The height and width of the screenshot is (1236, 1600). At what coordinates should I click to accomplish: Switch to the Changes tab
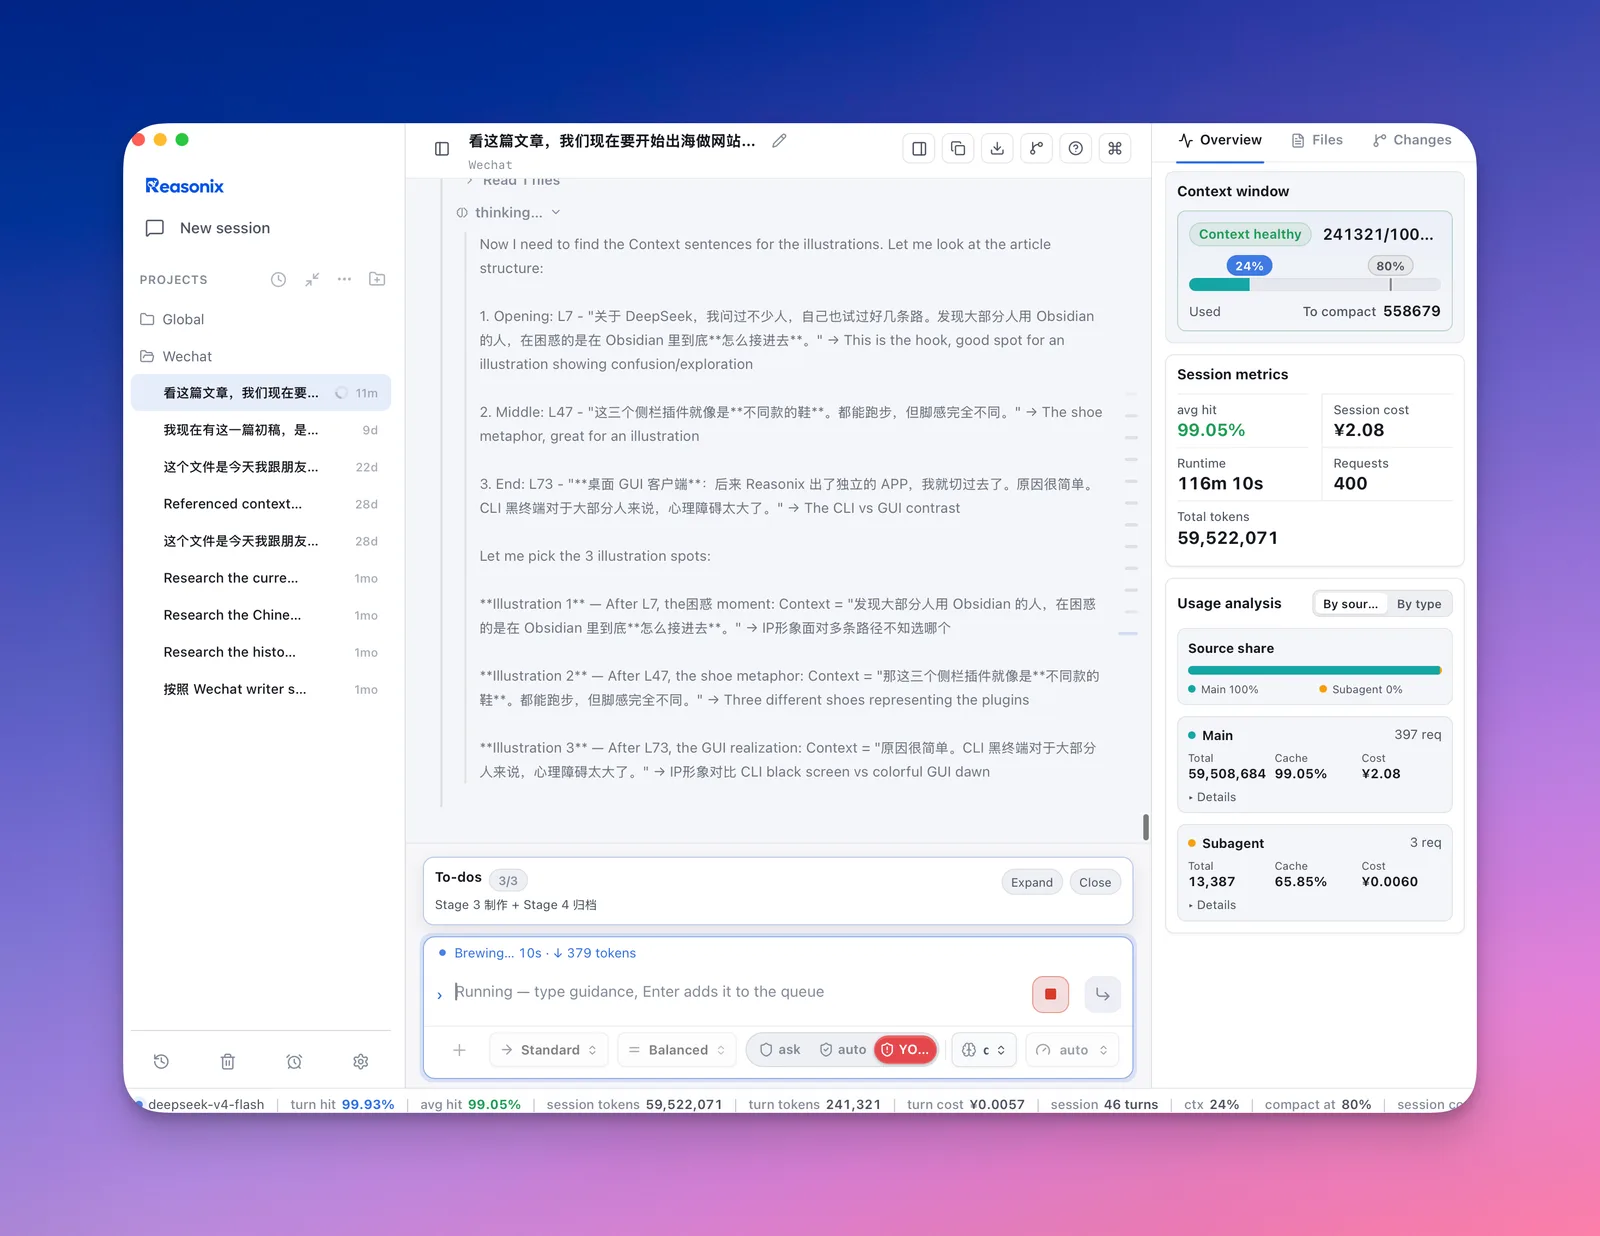click(x=1412, y=140)
